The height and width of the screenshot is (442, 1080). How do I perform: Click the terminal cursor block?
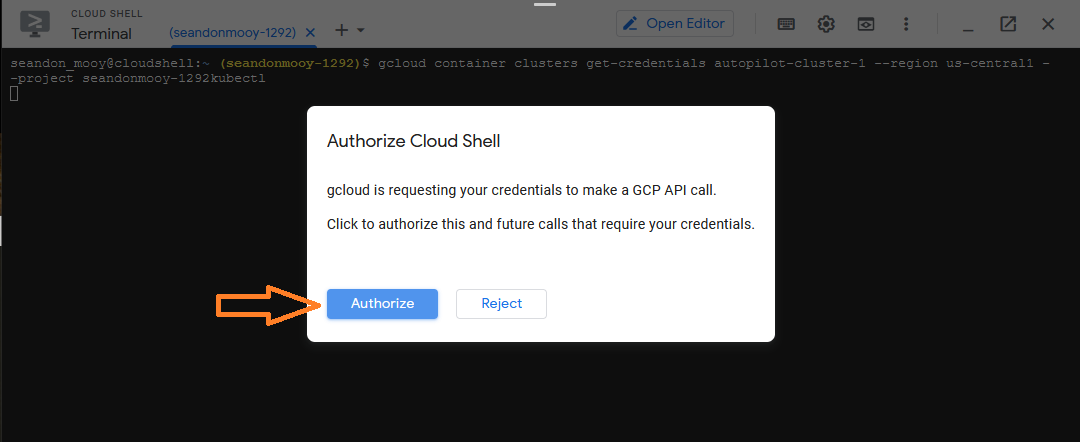14,94
